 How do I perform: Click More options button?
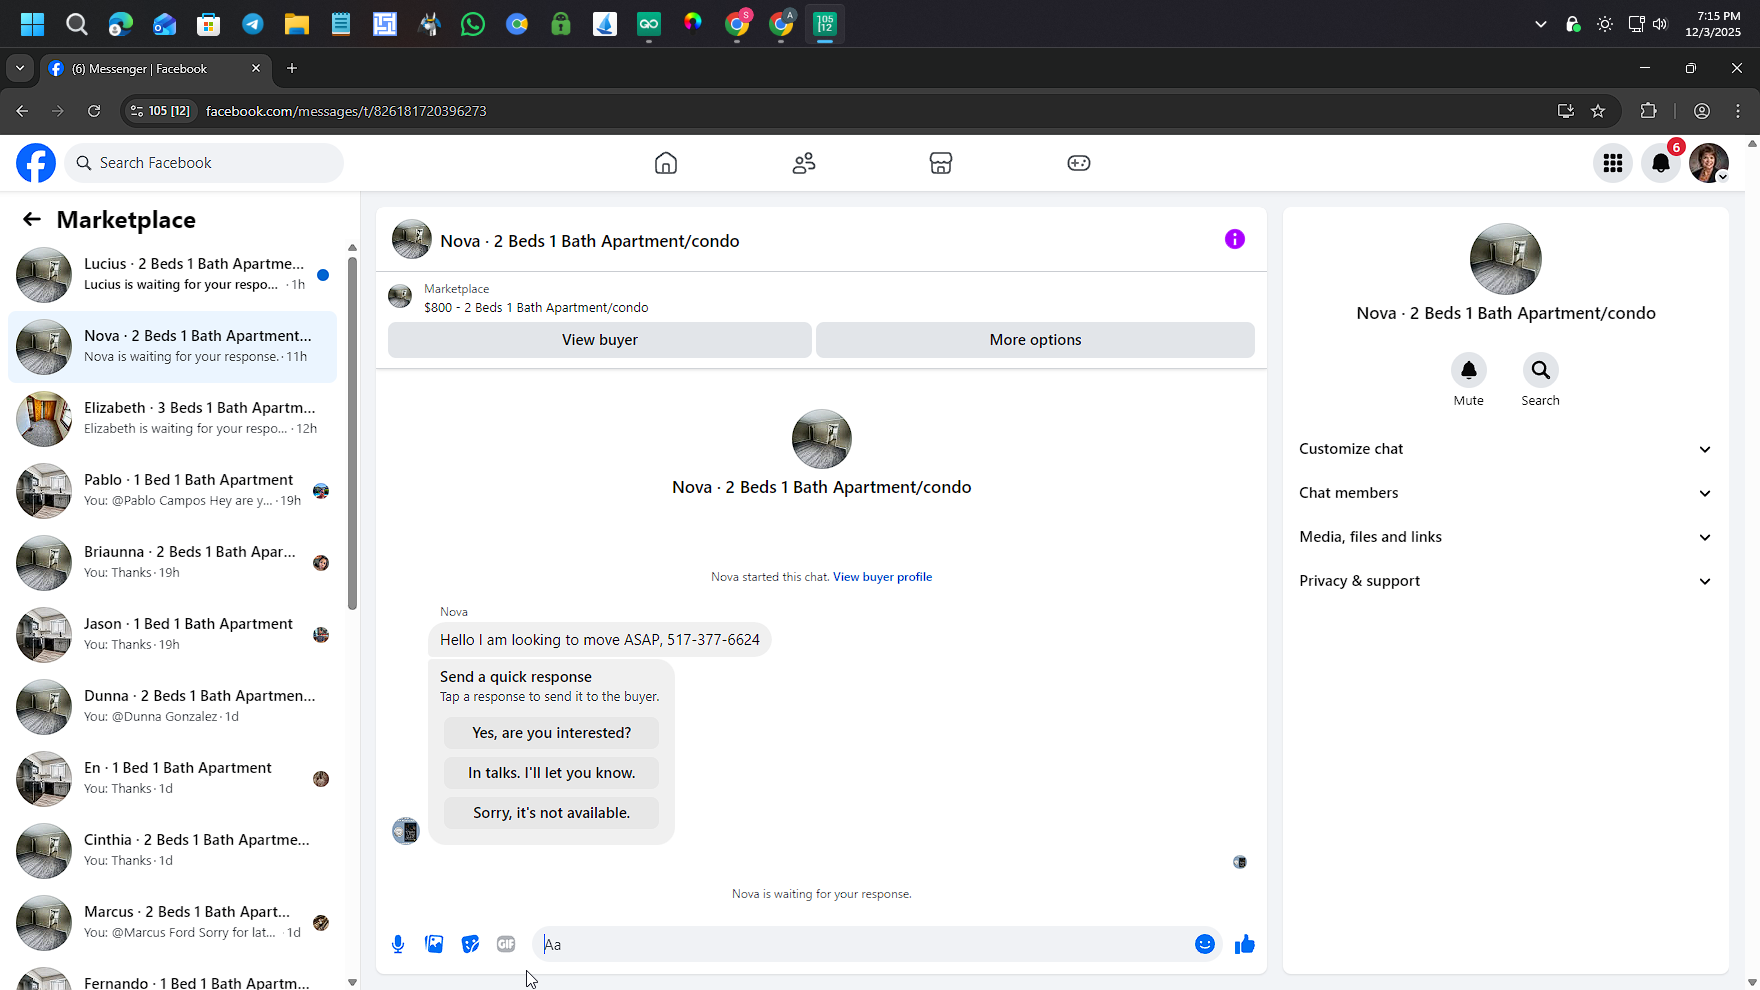coord(1036,340)
